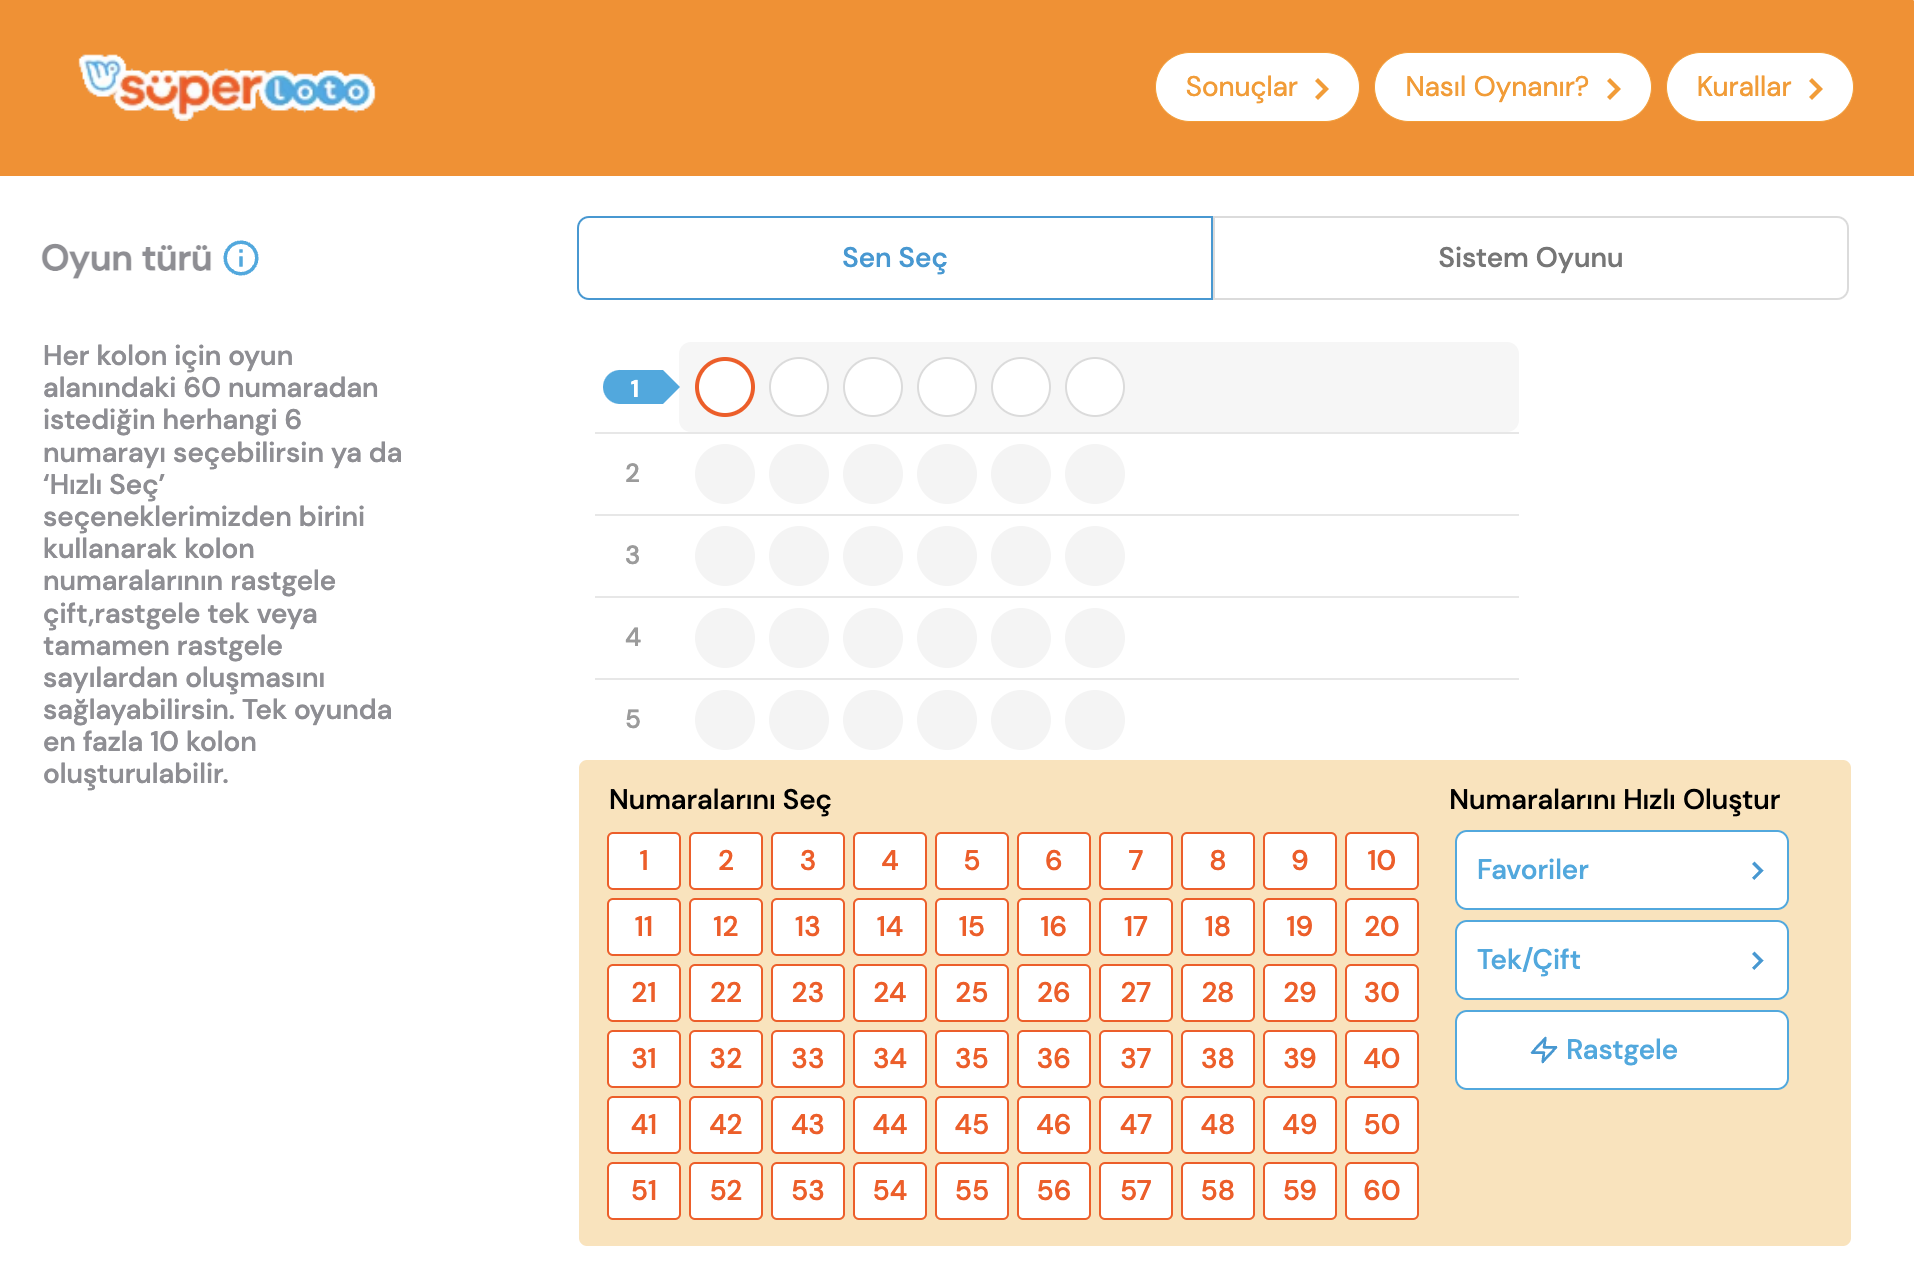Switch to the Sistem Oyunu tab

tap(1530, 258)
